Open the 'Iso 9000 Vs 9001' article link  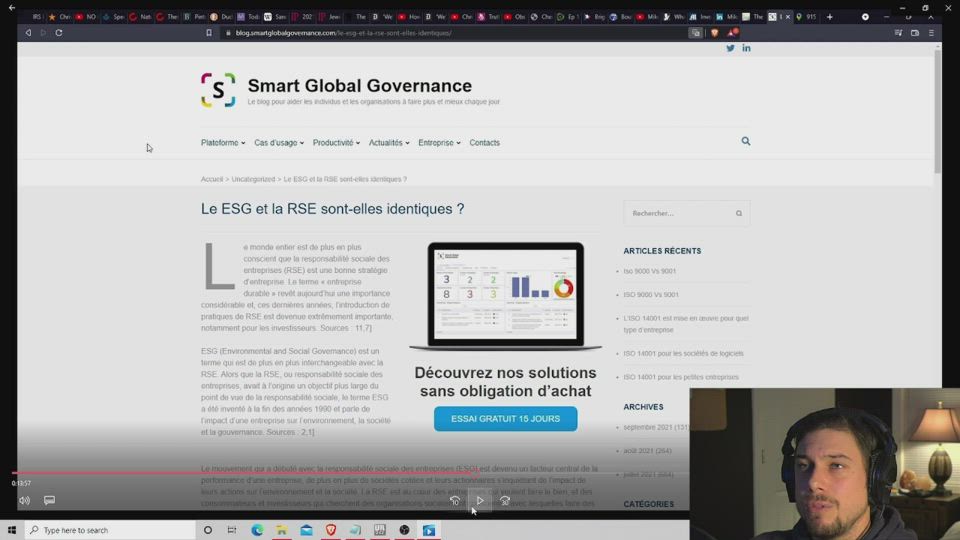point(650,271)
